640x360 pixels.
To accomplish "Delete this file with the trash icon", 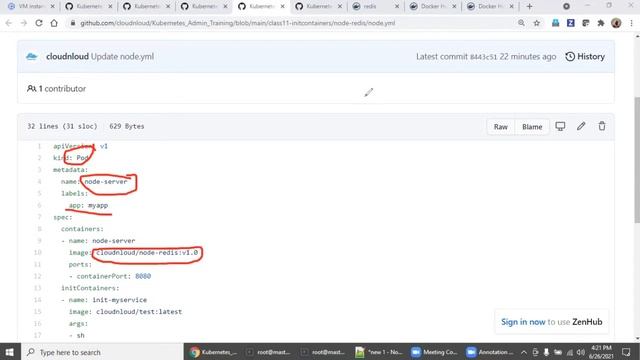I will [602, 127].
